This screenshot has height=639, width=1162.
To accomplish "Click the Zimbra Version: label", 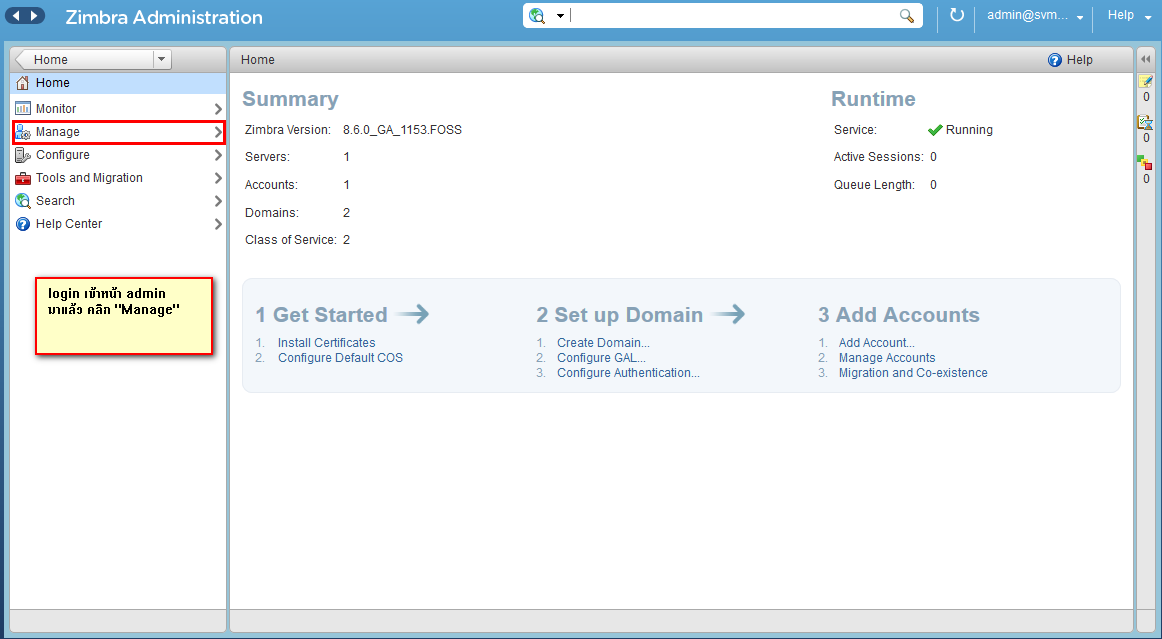I will (288, 130).
